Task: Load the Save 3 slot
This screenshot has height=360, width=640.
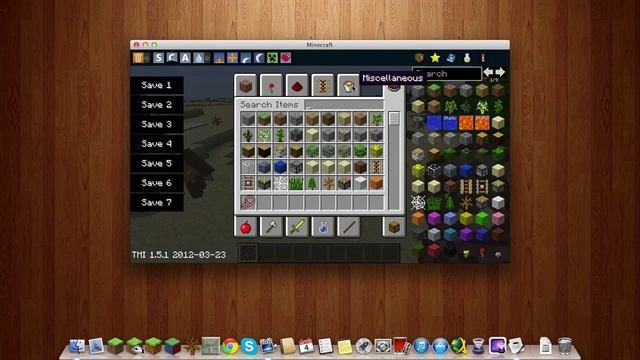Action: click(x=157, y=124)
